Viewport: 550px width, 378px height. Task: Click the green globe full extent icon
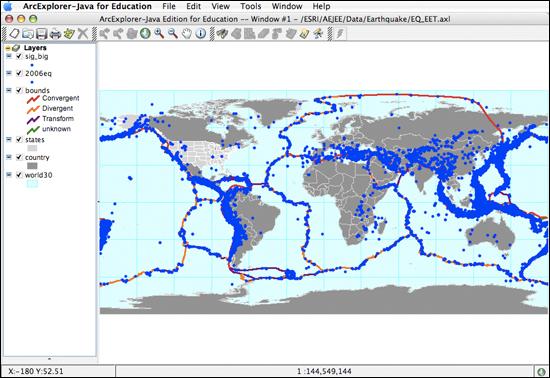coord(145,34)
